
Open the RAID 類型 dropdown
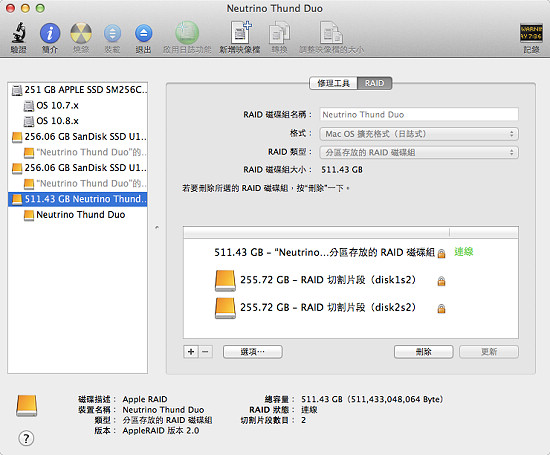pos(419,152)
